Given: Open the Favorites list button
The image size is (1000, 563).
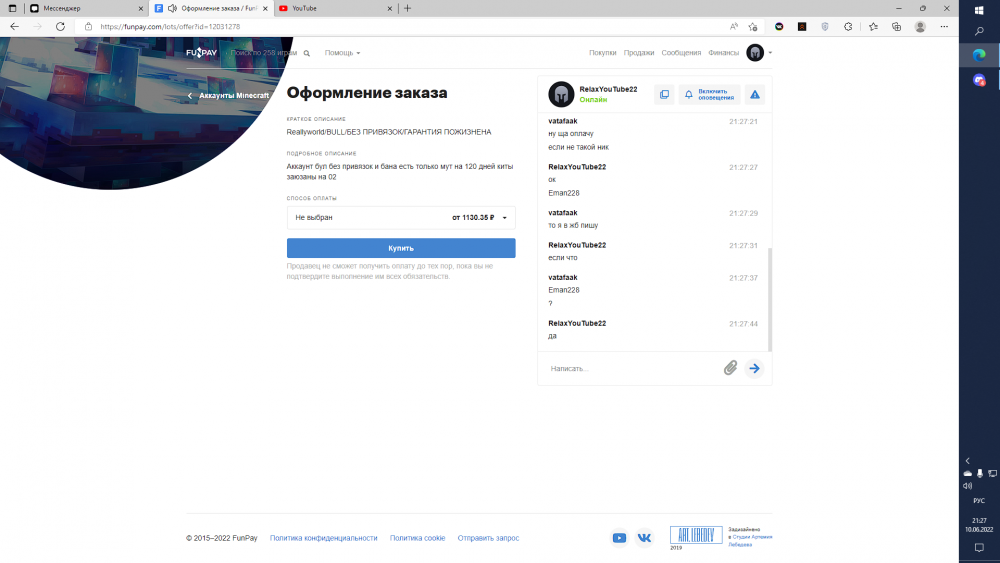Looking at the screenshot, I should click(x=873, y=27).
